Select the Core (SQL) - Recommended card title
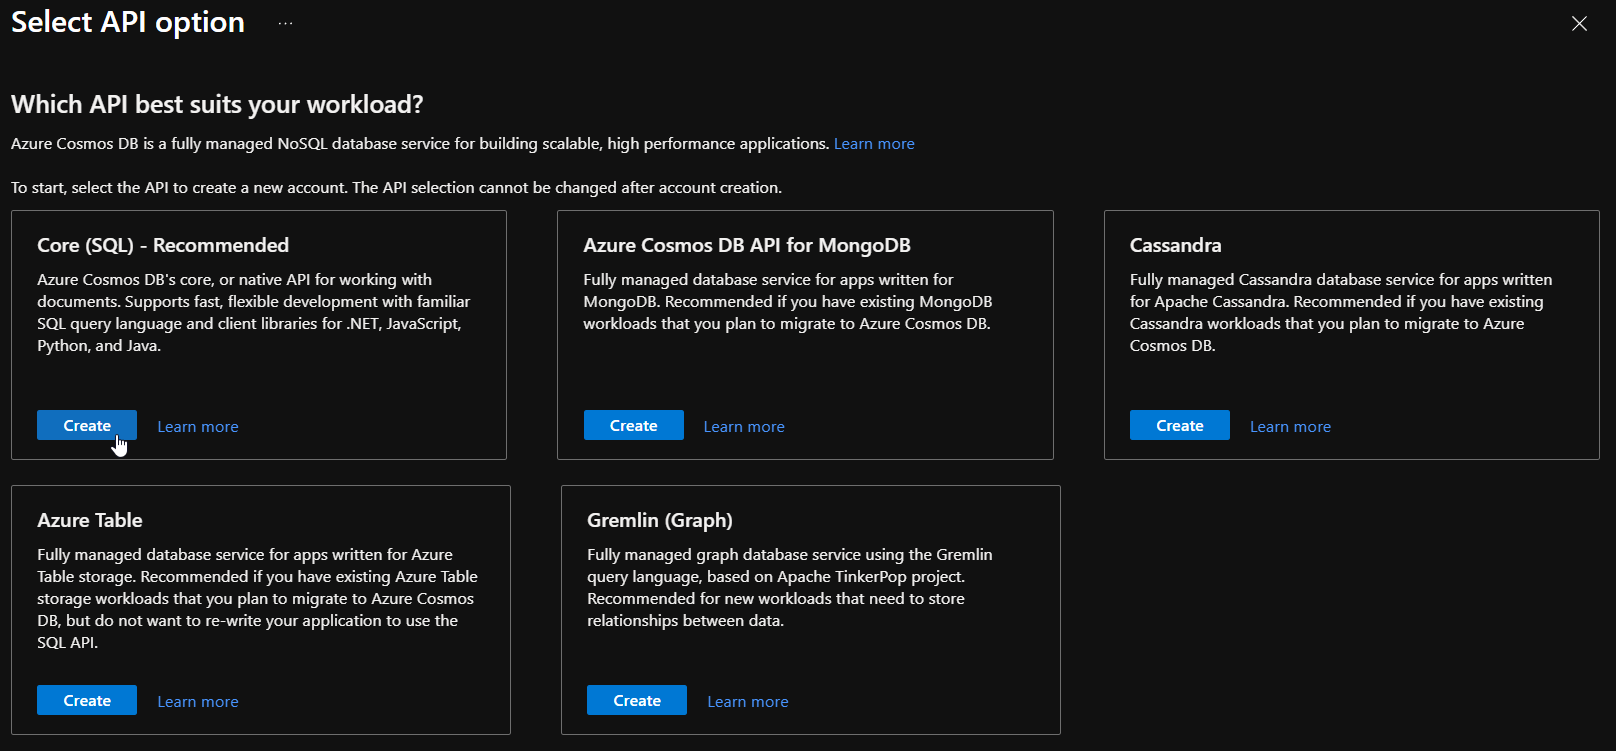Screen dimensions: 1616x751 coord(163,246)
